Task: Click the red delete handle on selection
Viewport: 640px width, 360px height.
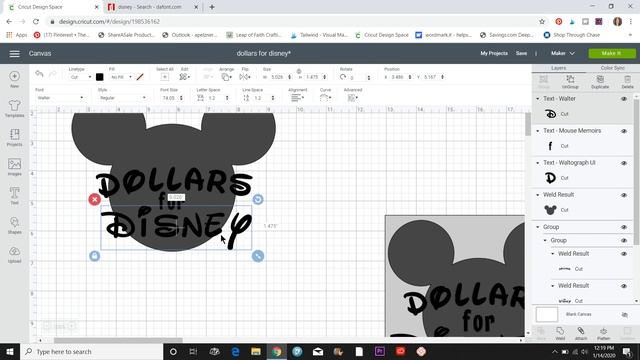Action: click(94, 199)
